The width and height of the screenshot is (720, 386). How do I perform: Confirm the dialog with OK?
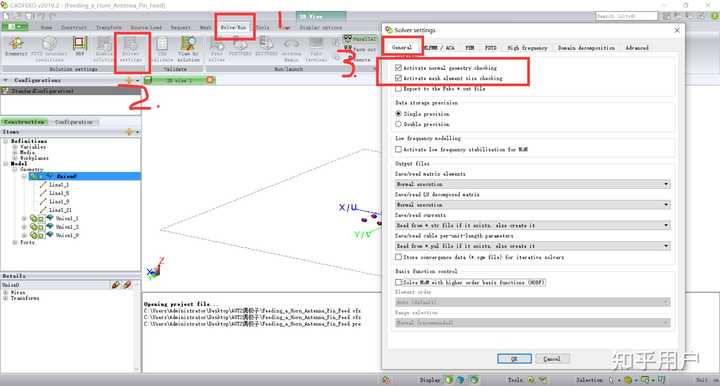[x=514, y=358]
